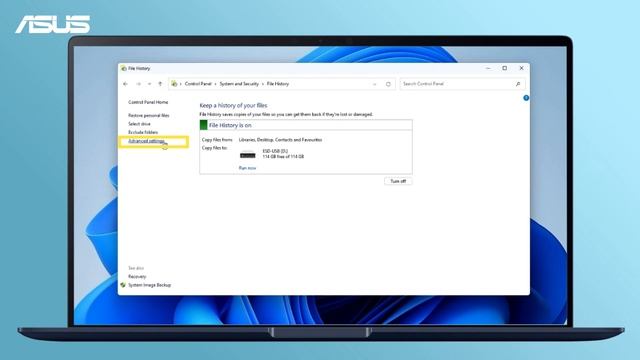Screen dimensions: 640x360
Task: Click the Forward navigation arrow
Action: coord(139,84)
